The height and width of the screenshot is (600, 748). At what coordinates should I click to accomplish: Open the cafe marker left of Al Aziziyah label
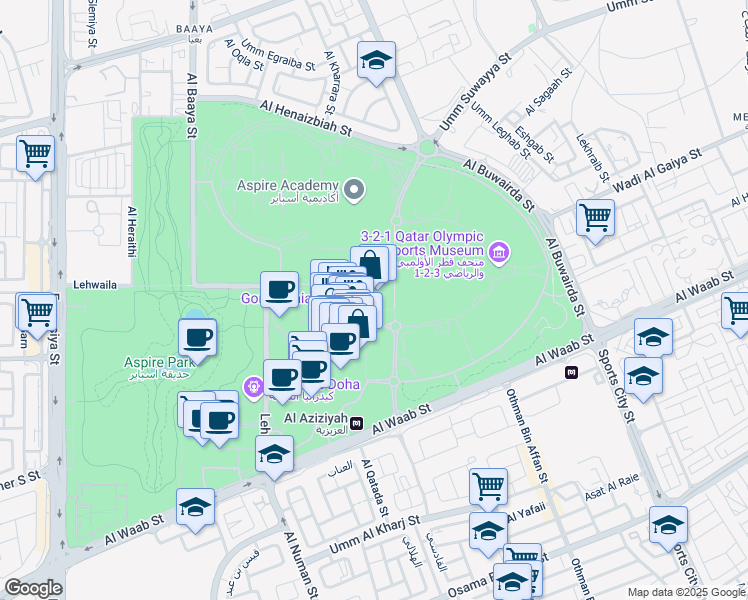(282, 379)
